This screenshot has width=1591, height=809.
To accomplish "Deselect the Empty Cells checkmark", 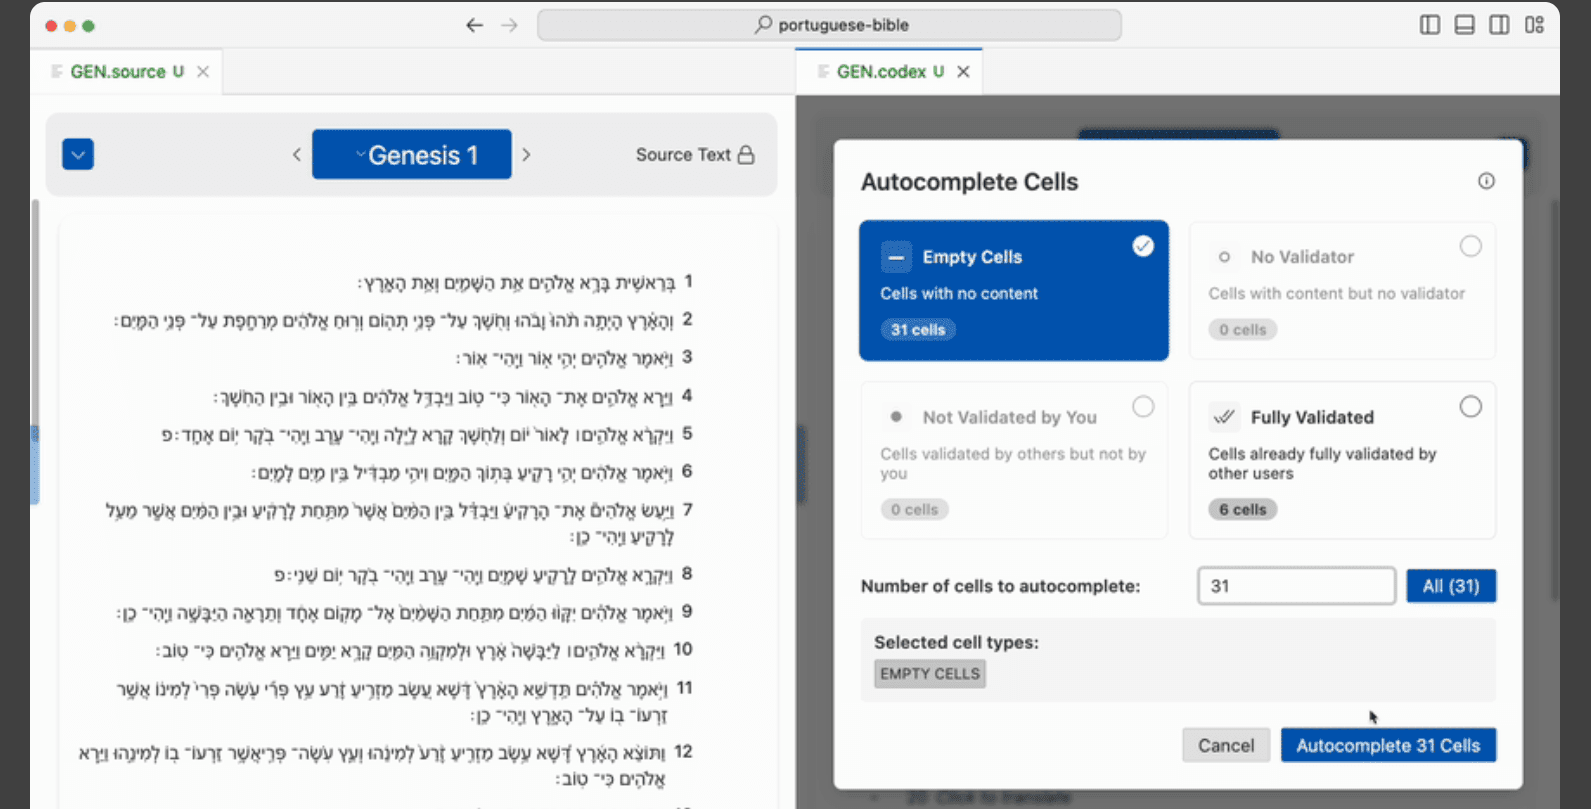I will tap(1143, 246).
